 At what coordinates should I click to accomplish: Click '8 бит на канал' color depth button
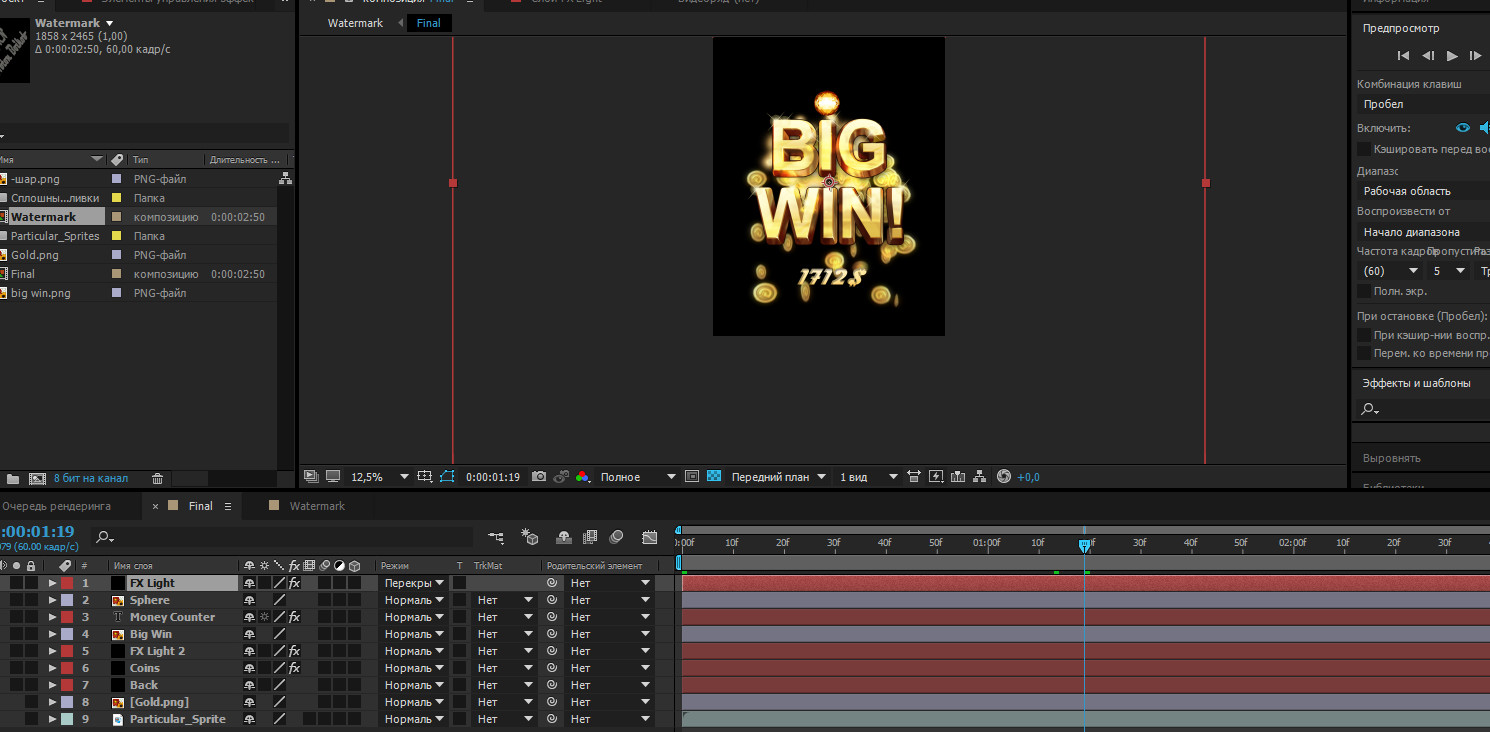(x=91, y=478)
